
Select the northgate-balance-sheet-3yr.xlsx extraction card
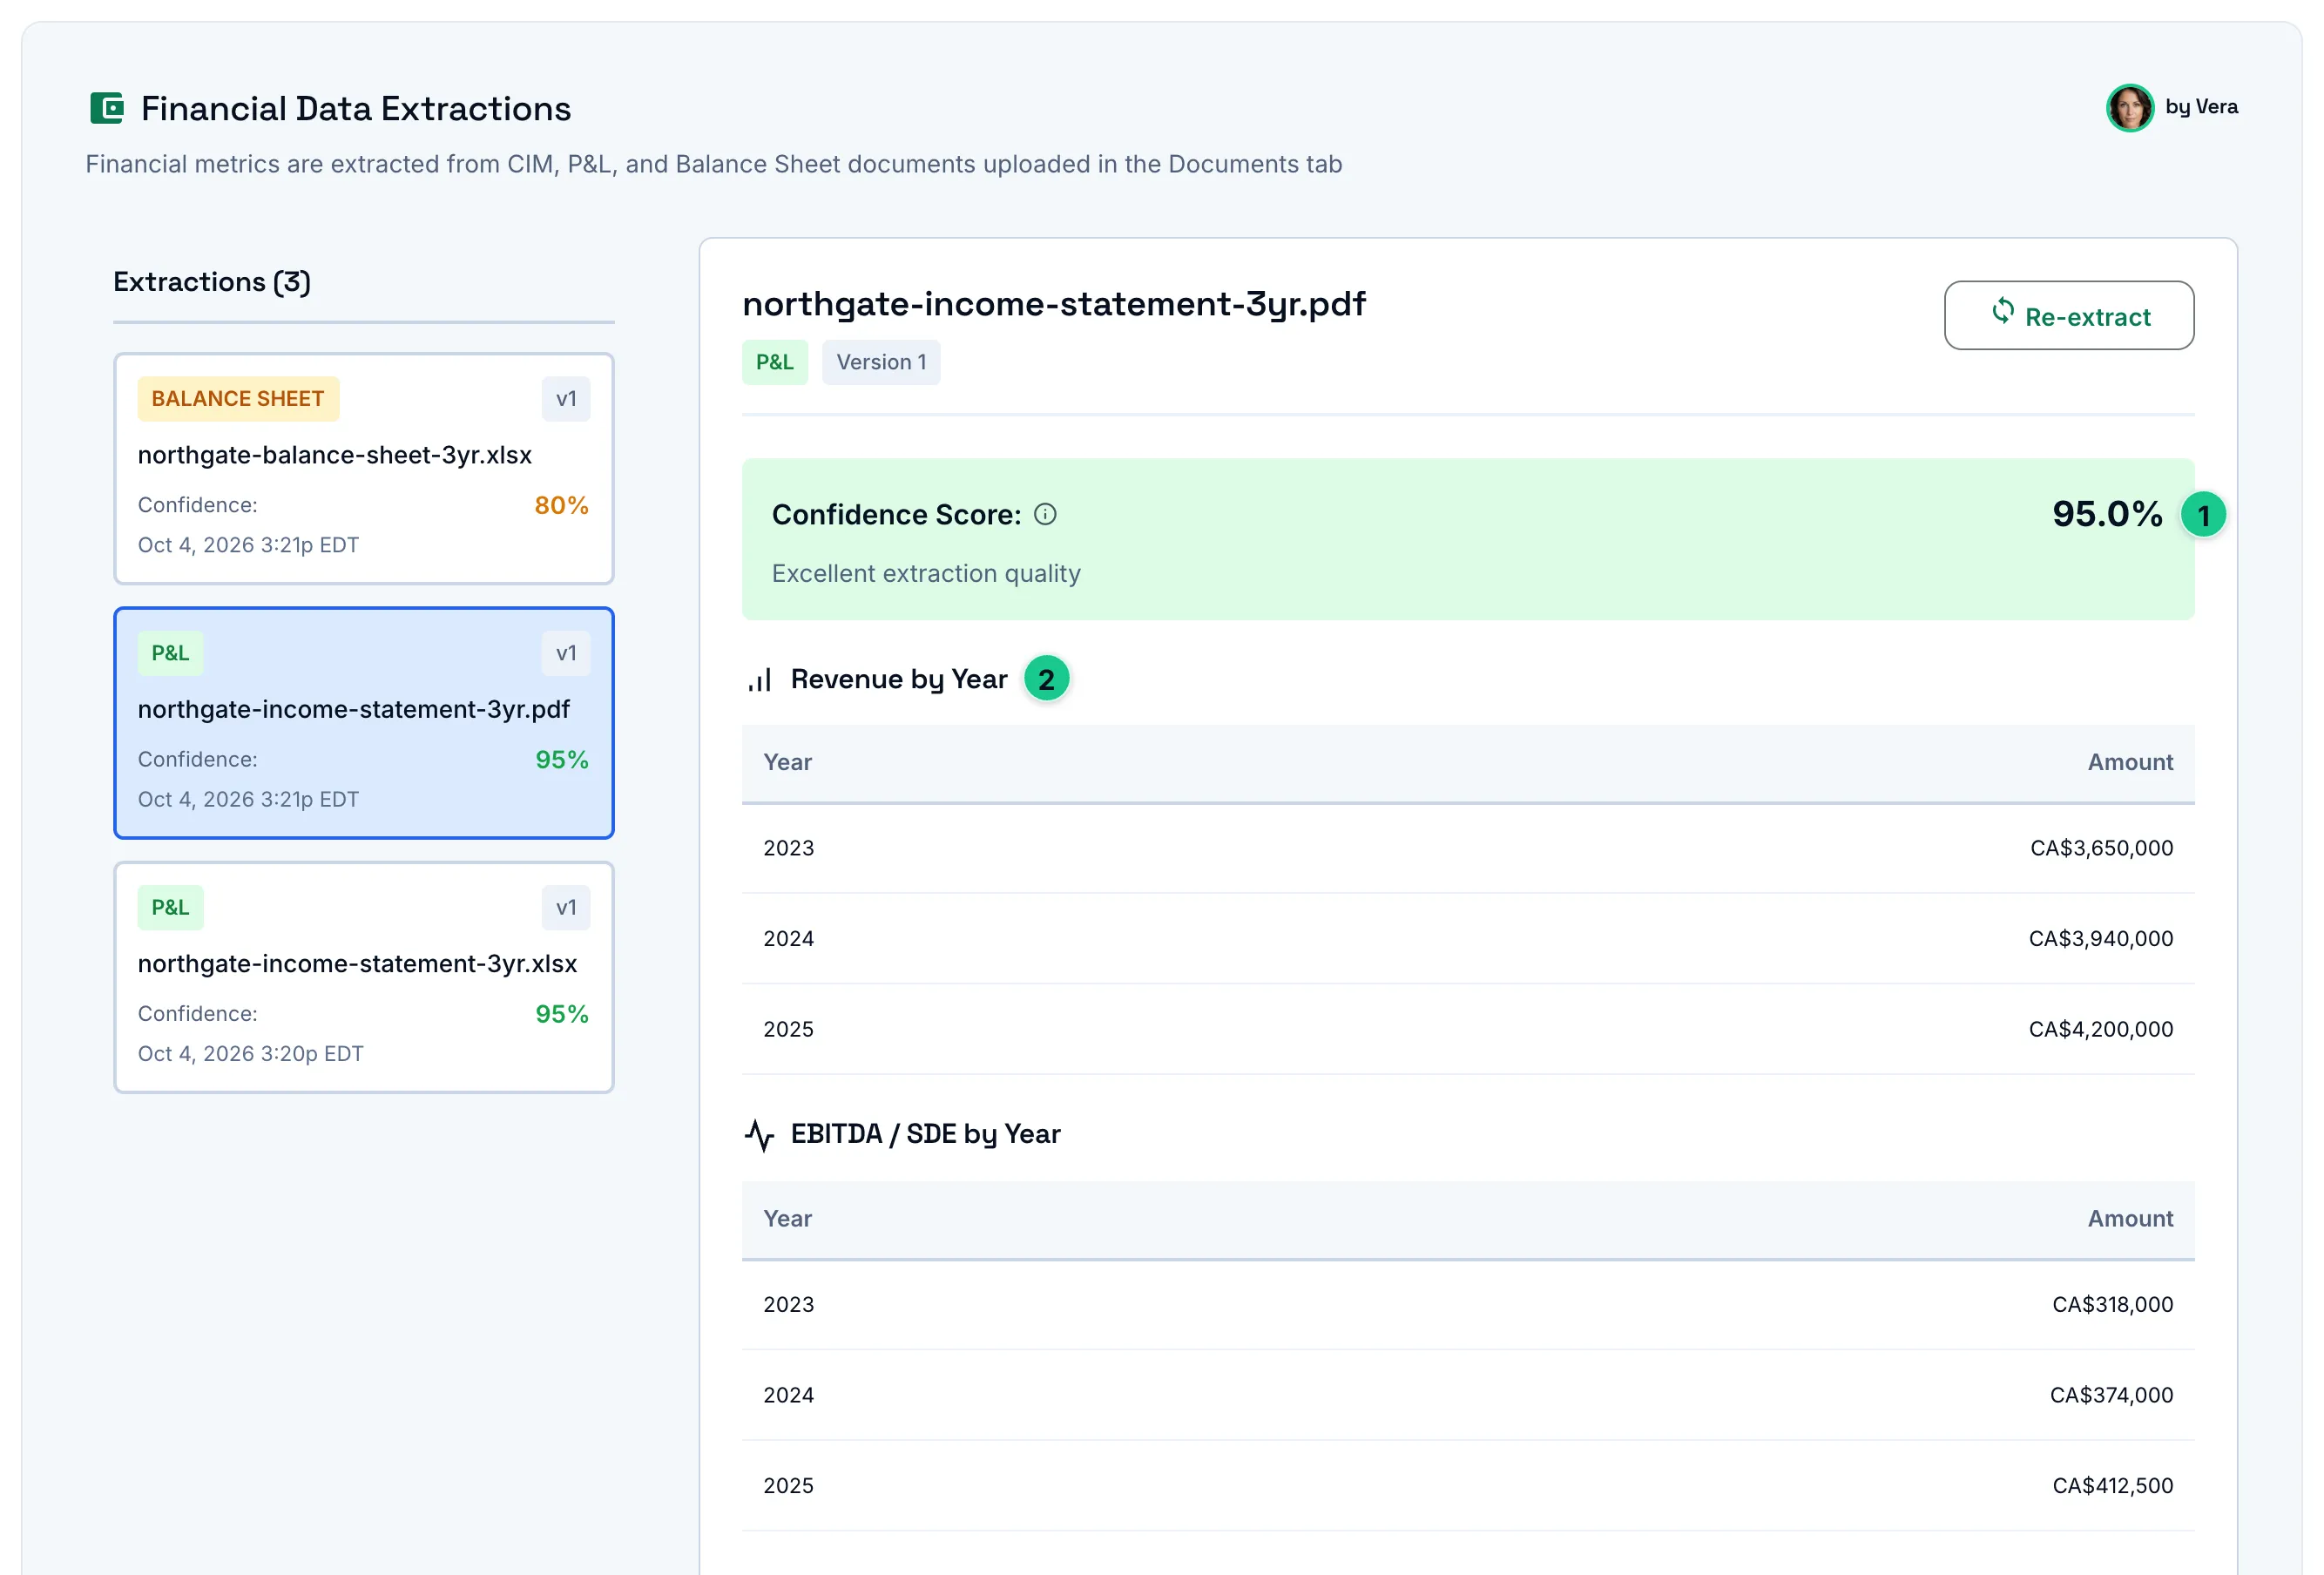364,469
